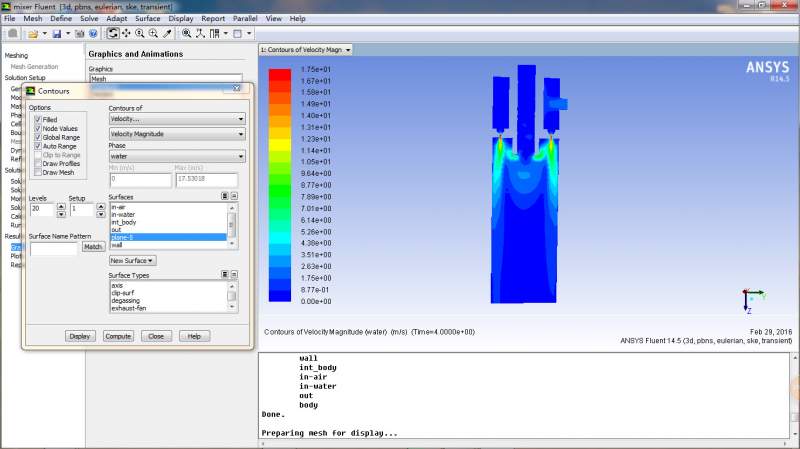The width and height of the screenshot is (800, 449).
Task: Click the axes orientation view icon
Action: 201,34
